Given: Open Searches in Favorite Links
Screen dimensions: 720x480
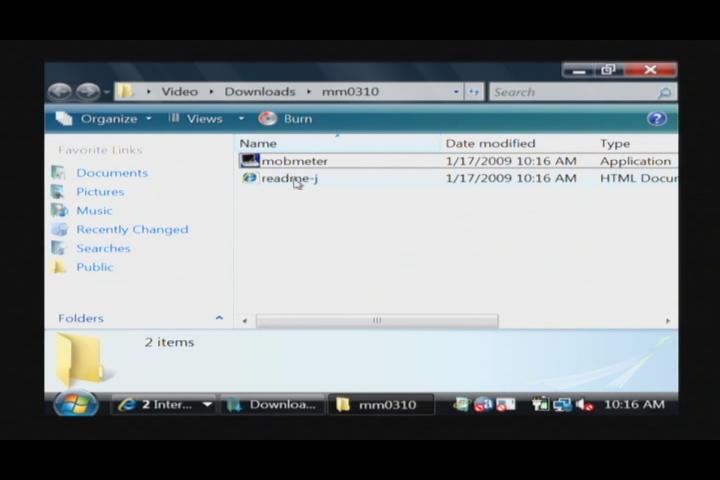Looking at the screenshot, I should [103, 248].
